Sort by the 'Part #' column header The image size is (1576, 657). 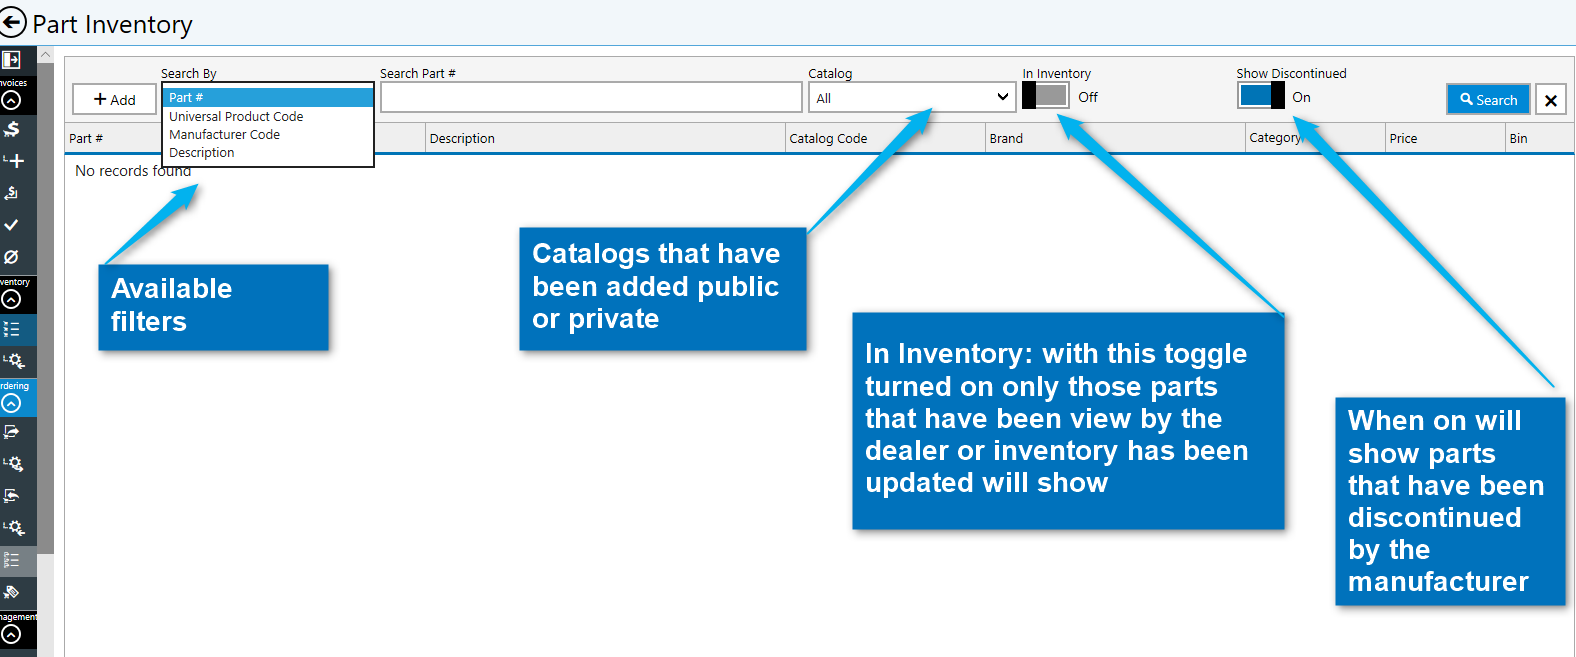pos(86,138)
